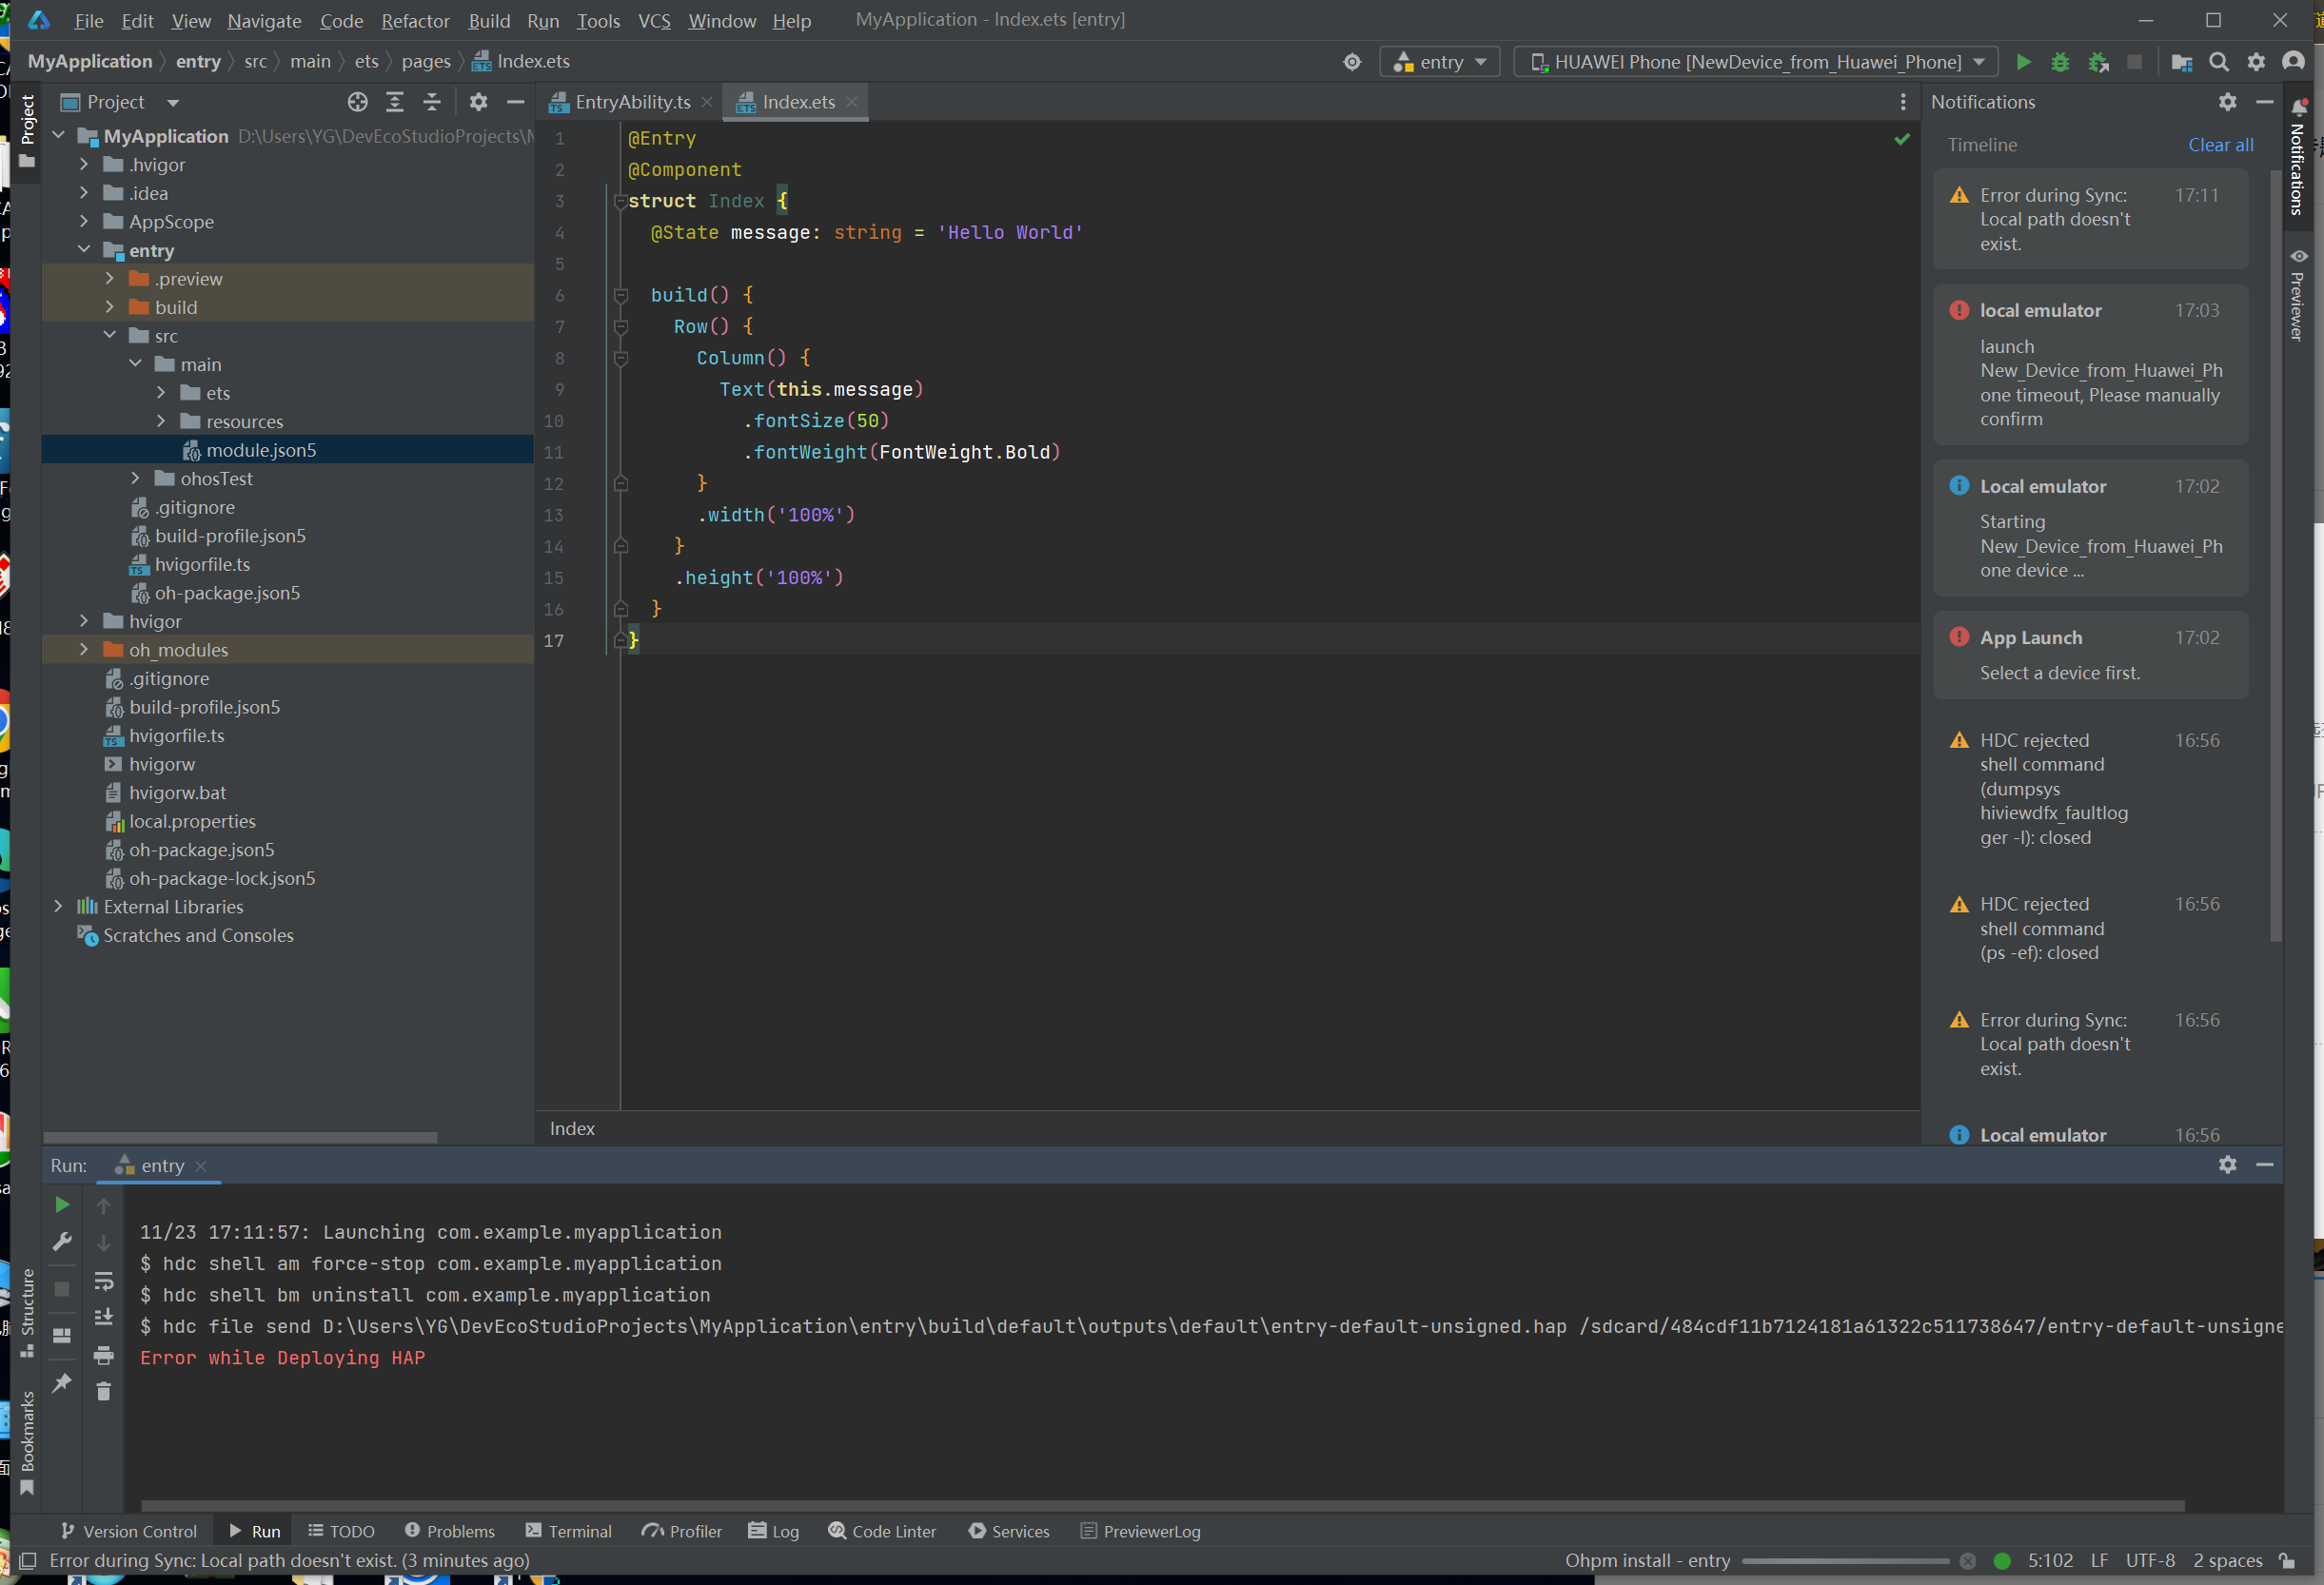The height and width of the screenshot is (1585, 2324).
Task: Open line separator LF selector
Action: 2099,1561
